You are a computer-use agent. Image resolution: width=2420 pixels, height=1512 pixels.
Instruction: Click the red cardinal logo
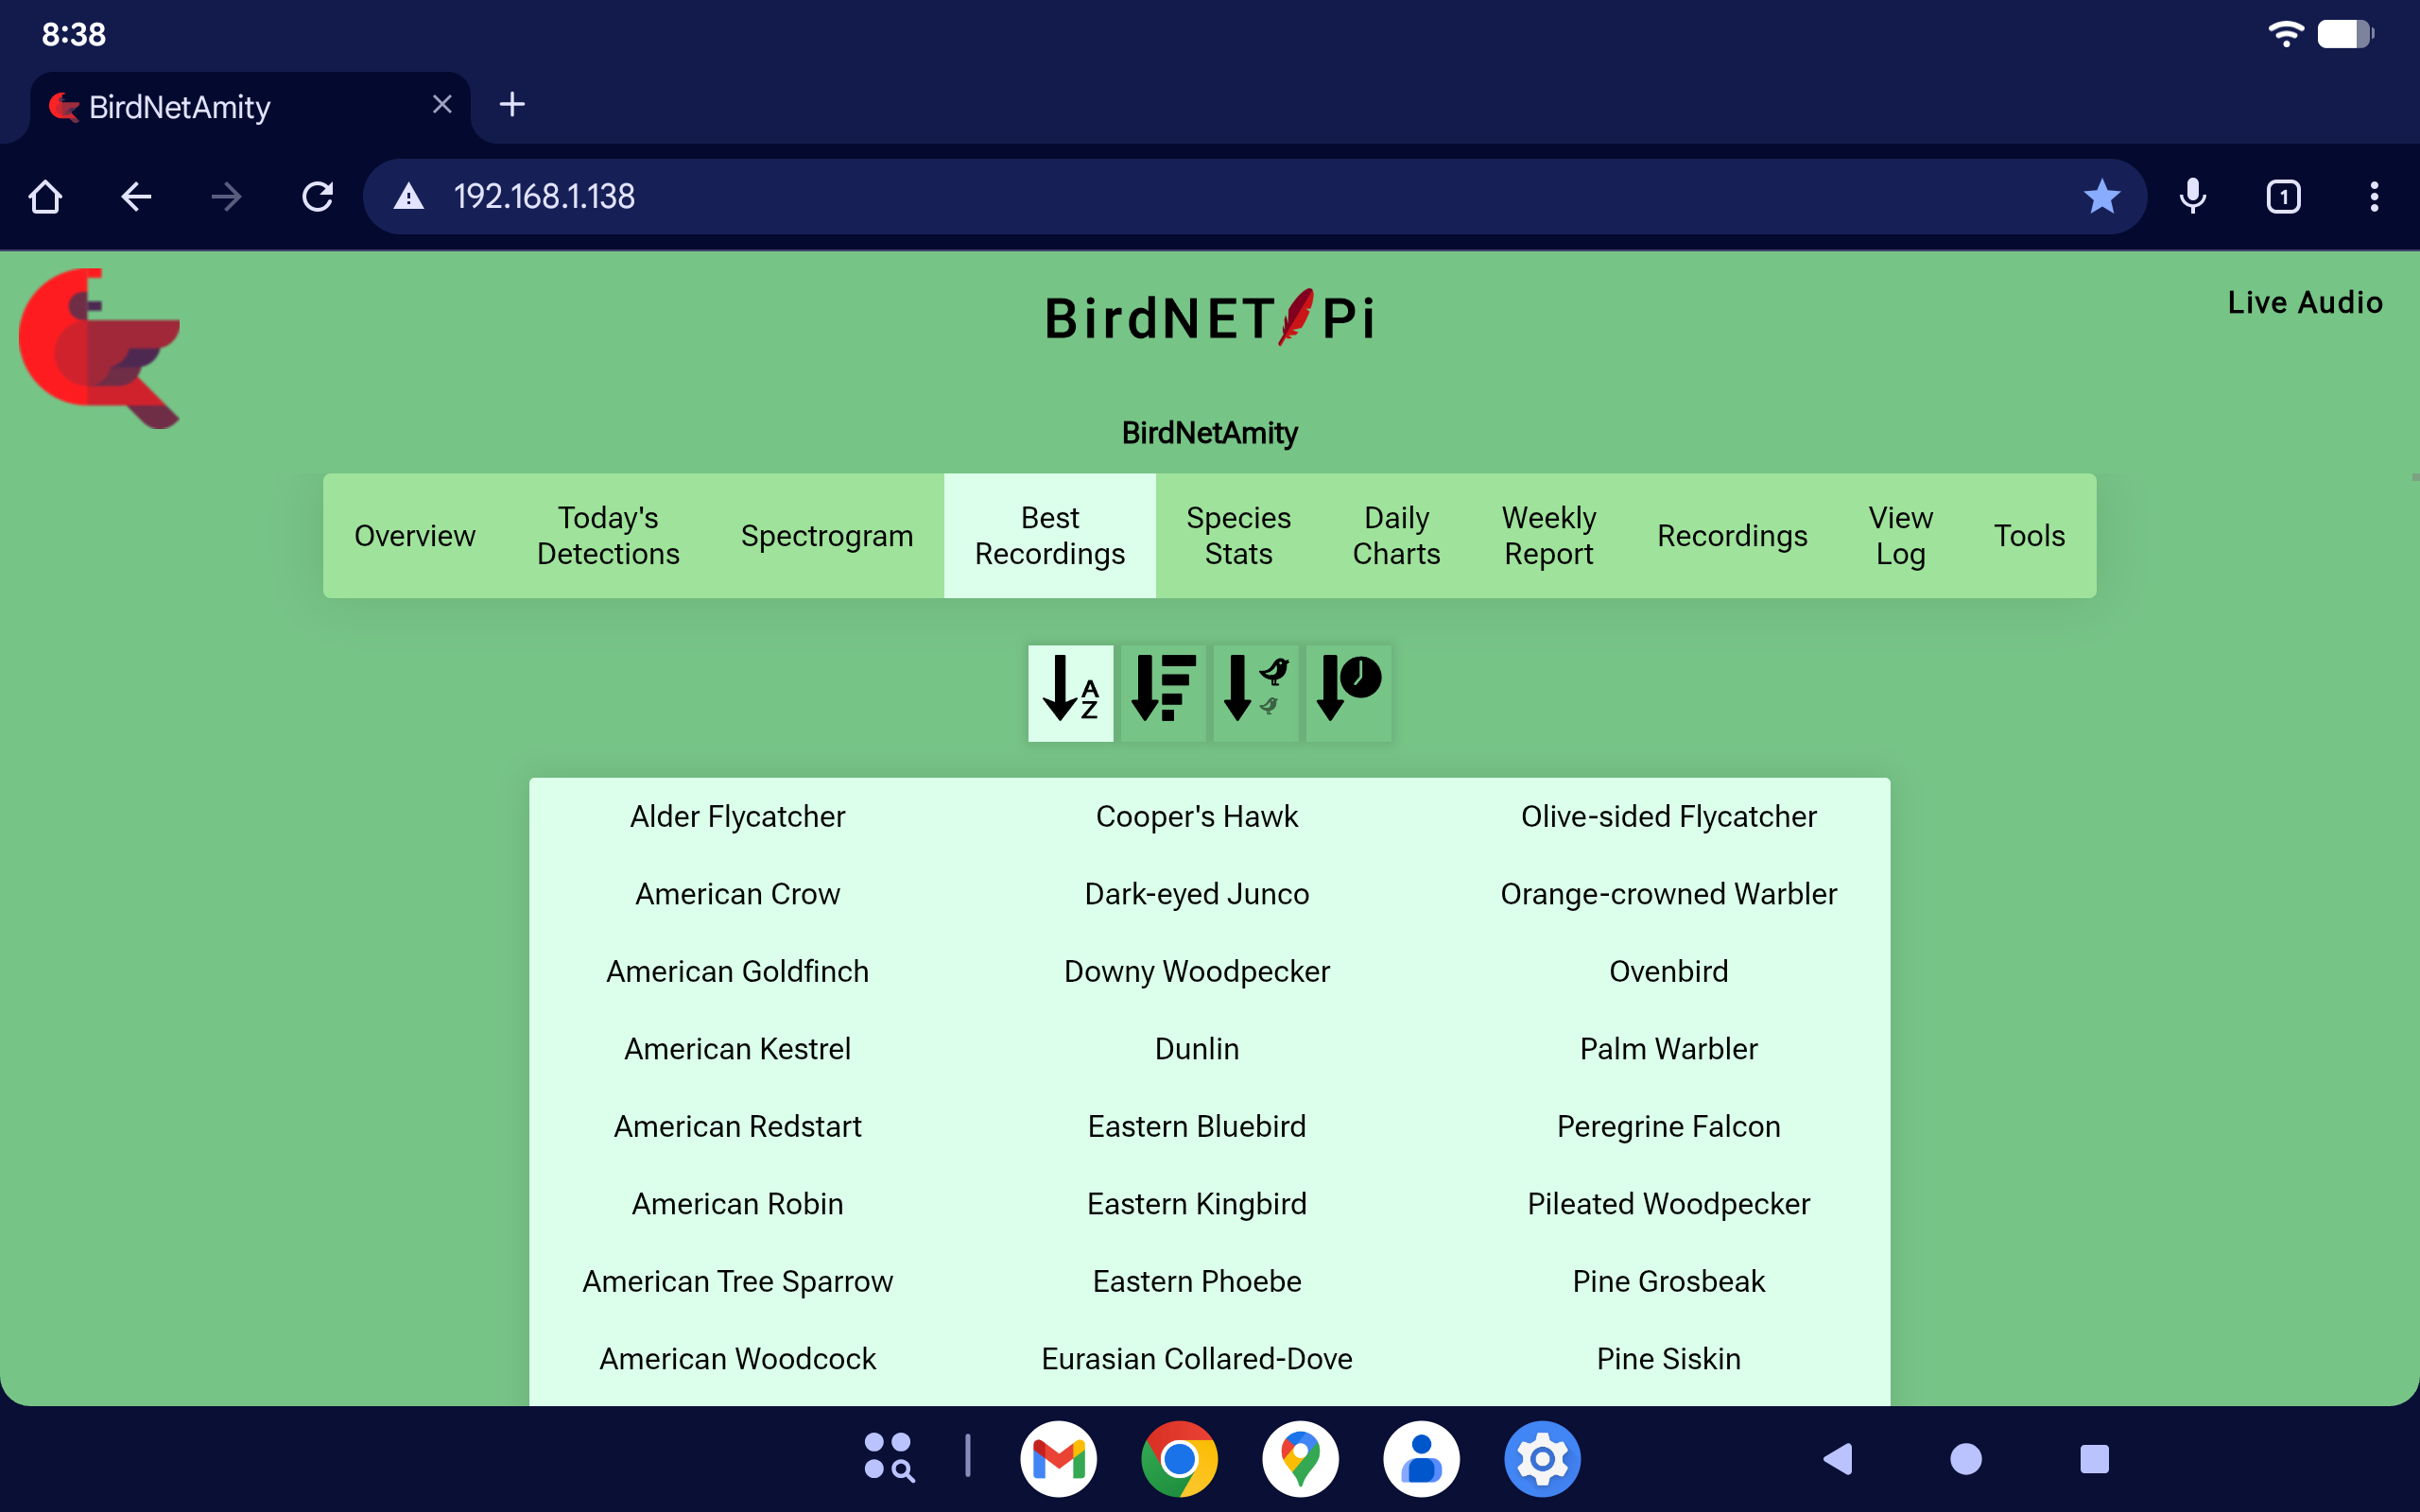[x=100, y=347]
